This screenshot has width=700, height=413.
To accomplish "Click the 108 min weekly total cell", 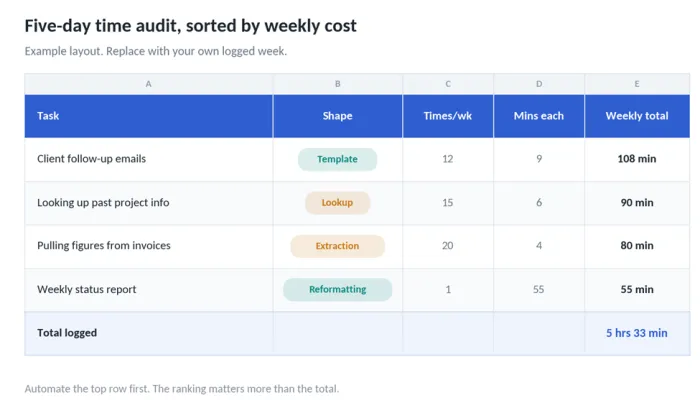I will point(637,159).
